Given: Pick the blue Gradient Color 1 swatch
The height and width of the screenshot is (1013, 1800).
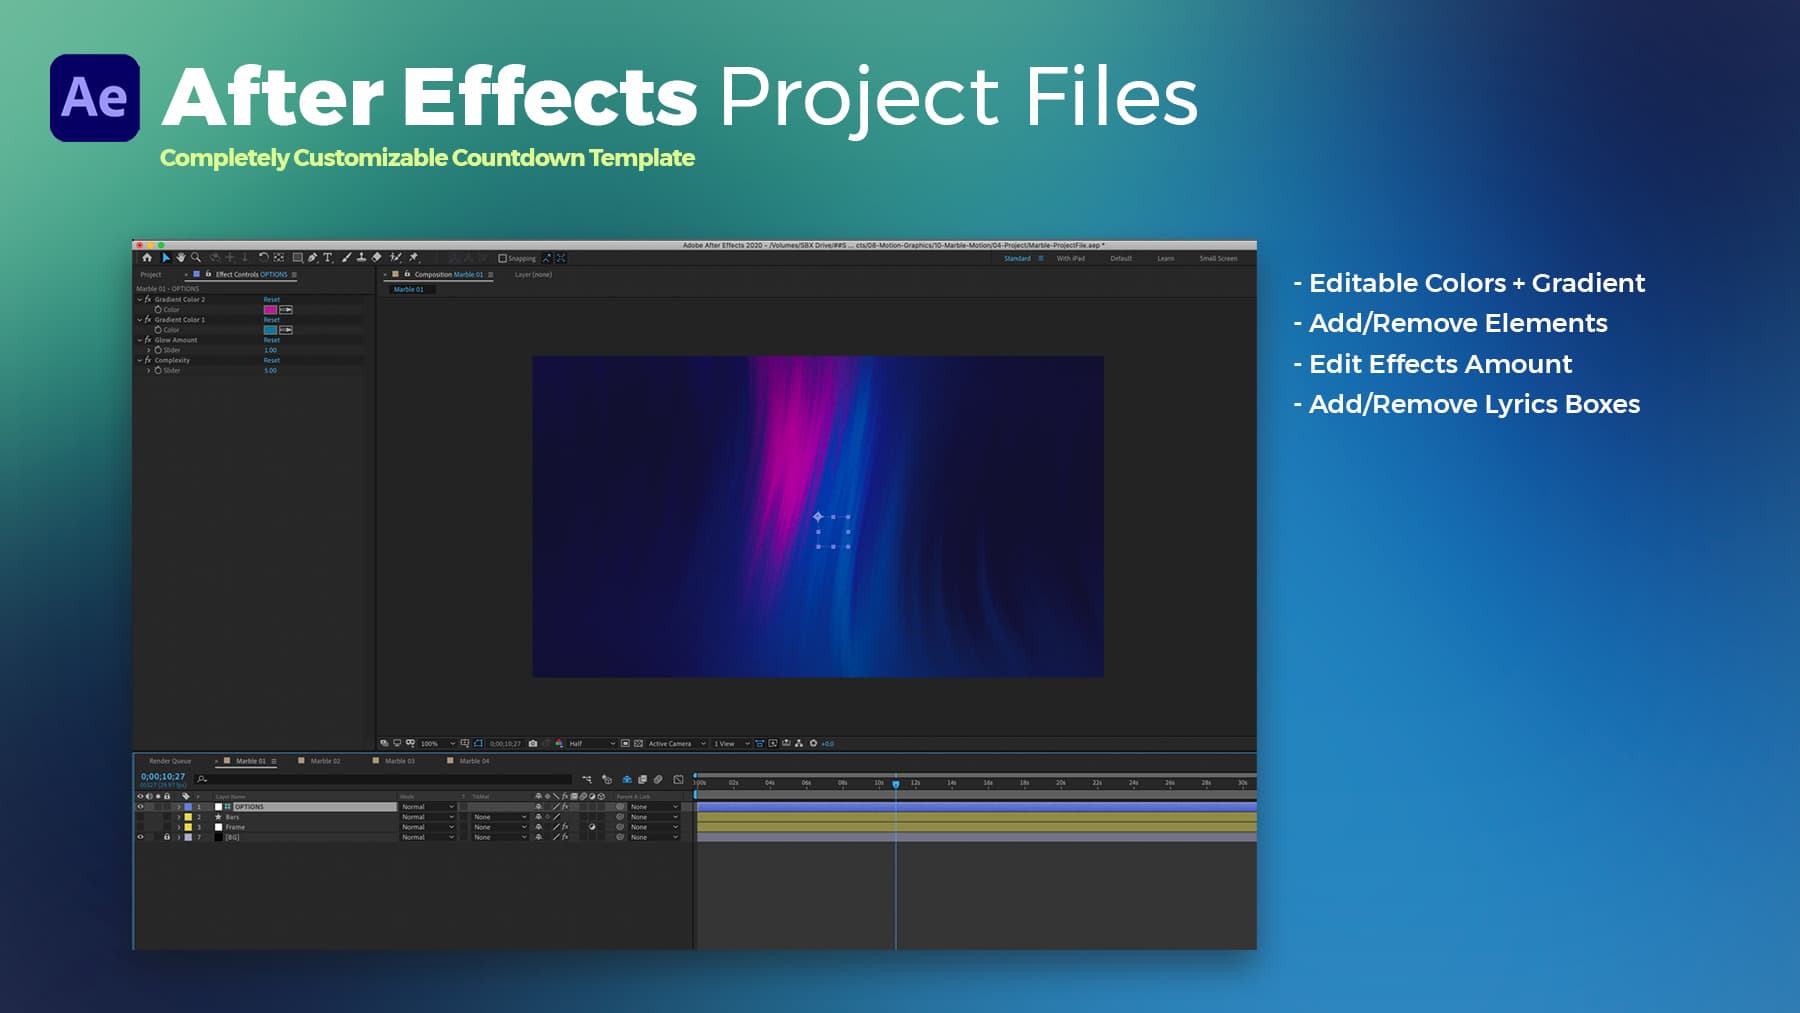Looking at the screenshot, I should [x=270, y=330].
